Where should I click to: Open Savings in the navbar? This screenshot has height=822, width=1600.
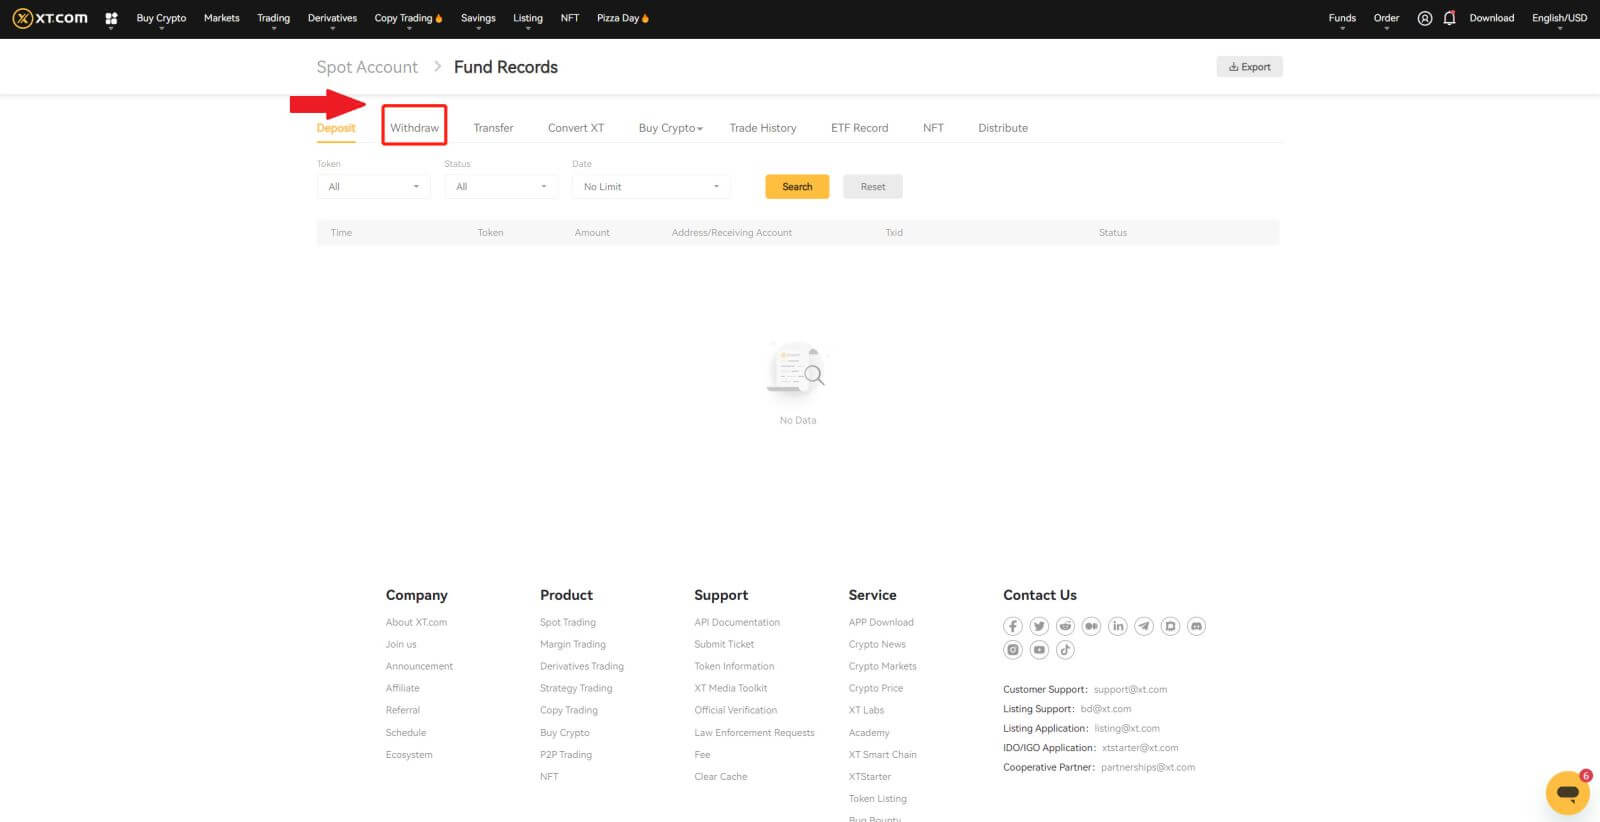coord(478,18)
